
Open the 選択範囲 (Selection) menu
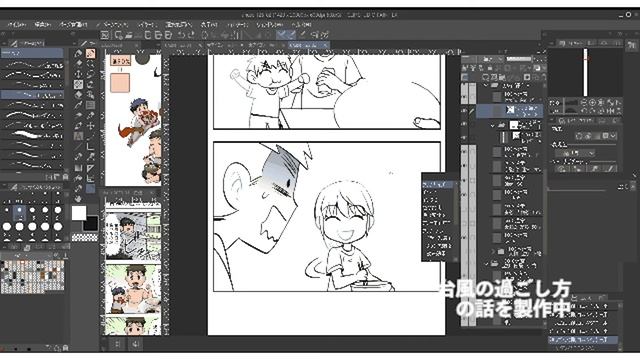click(179, 24)
